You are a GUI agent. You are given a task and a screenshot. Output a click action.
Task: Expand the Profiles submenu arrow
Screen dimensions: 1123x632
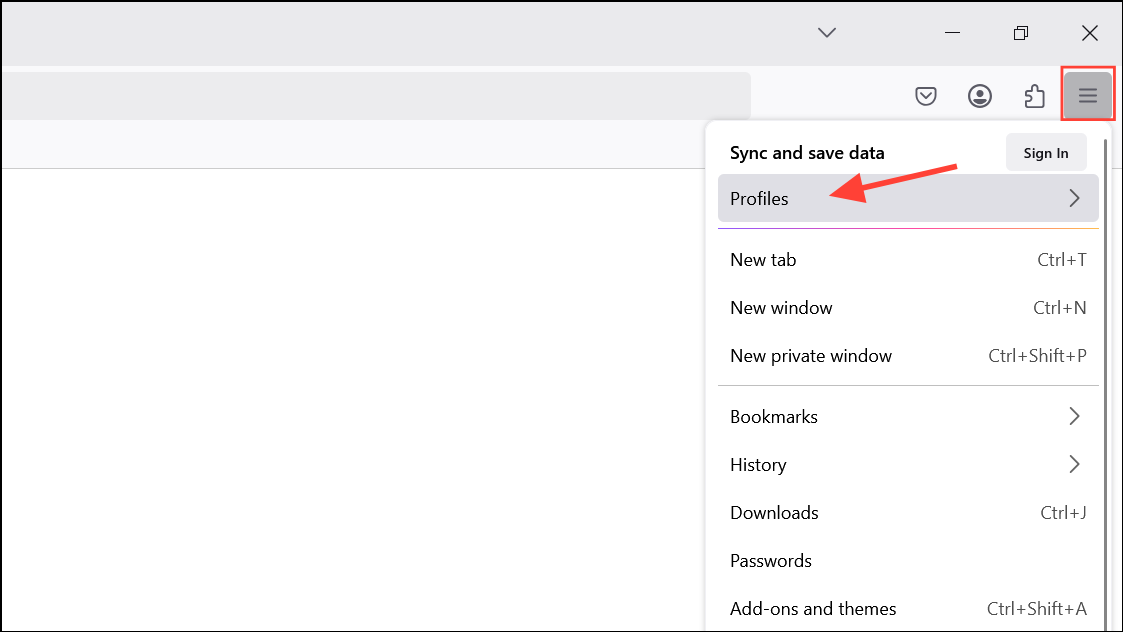coord(1074,198)
